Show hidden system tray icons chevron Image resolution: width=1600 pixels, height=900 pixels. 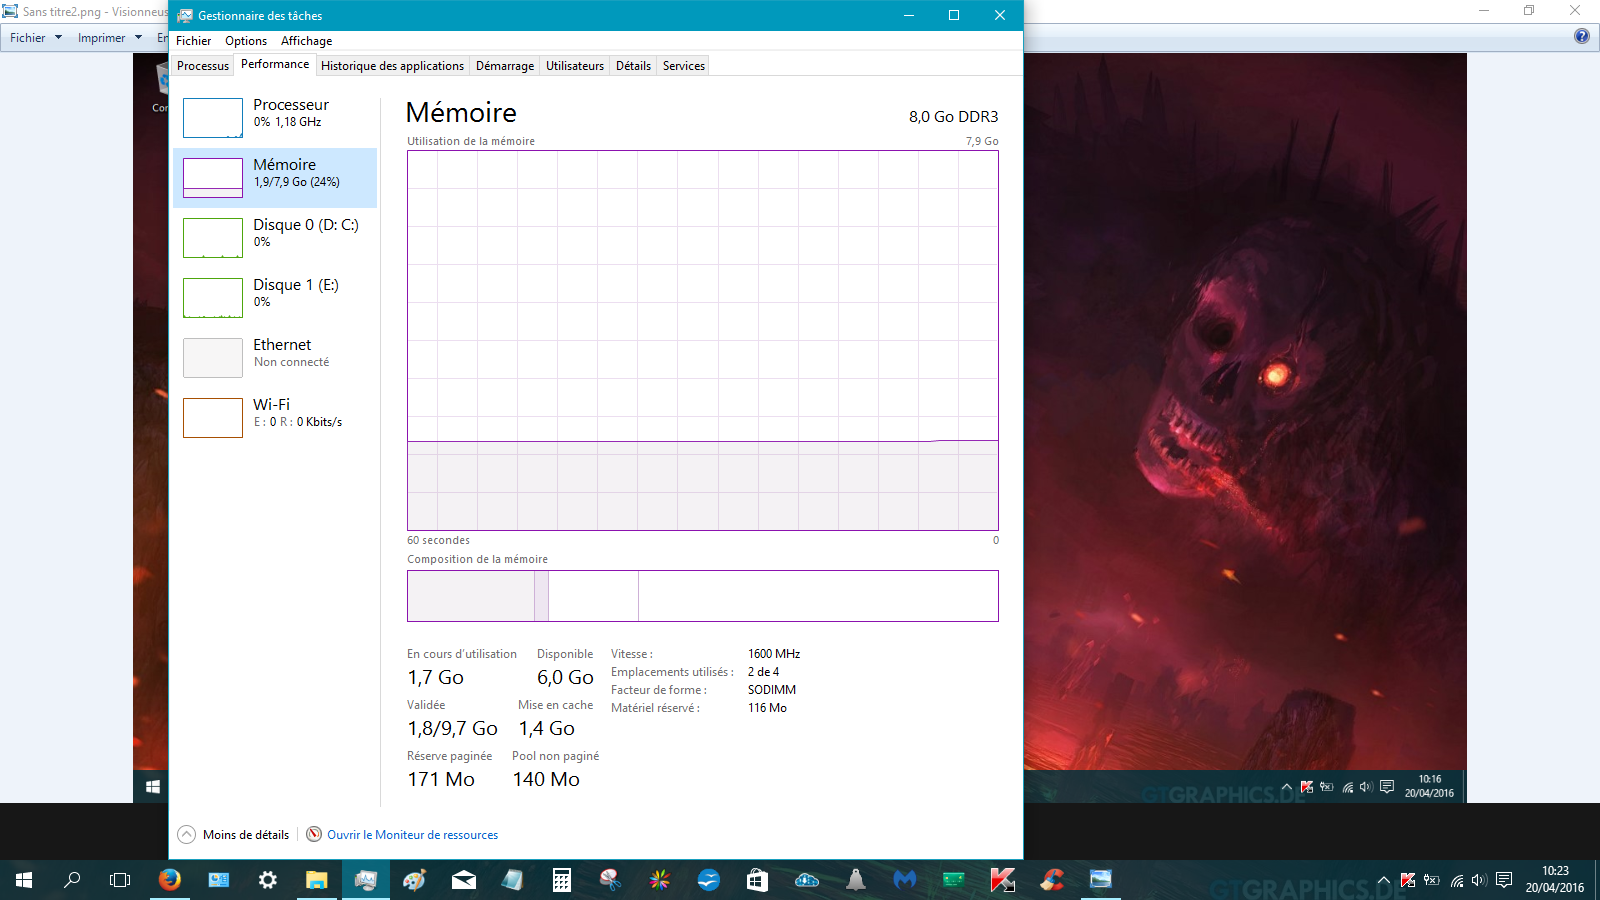[x=1384, y=881]
